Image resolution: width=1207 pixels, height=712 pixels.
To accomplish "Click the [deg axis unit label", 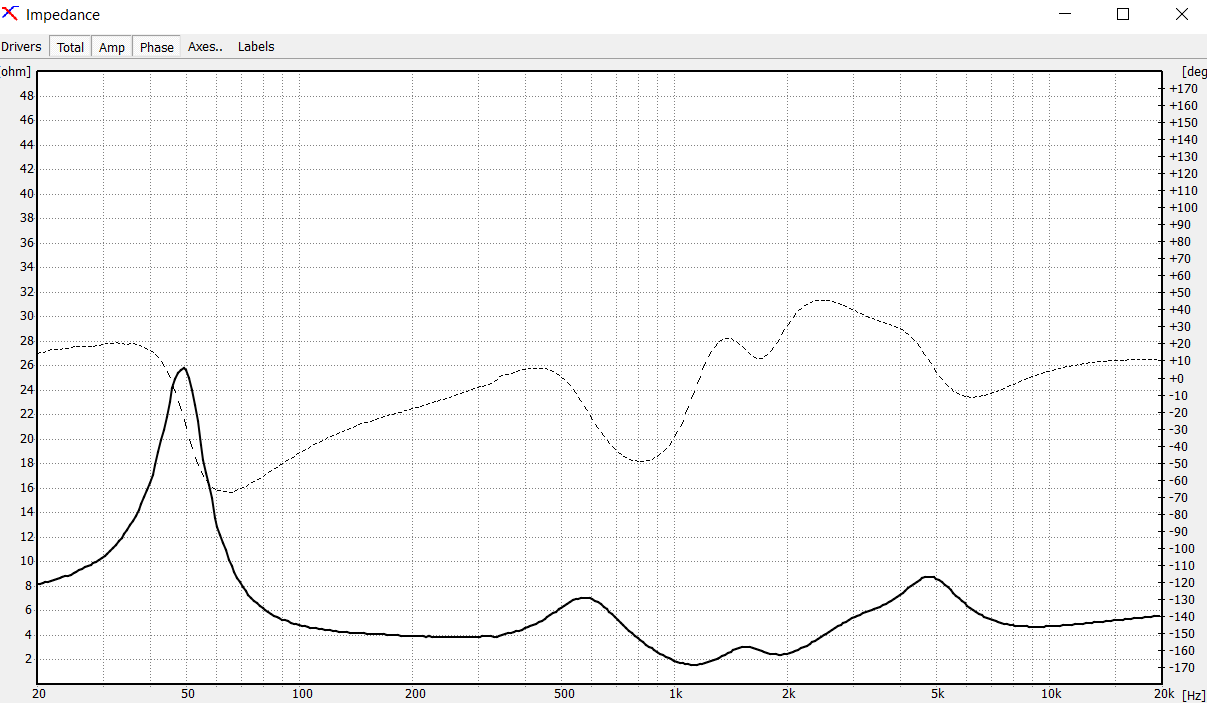I will click(1194, 71).
